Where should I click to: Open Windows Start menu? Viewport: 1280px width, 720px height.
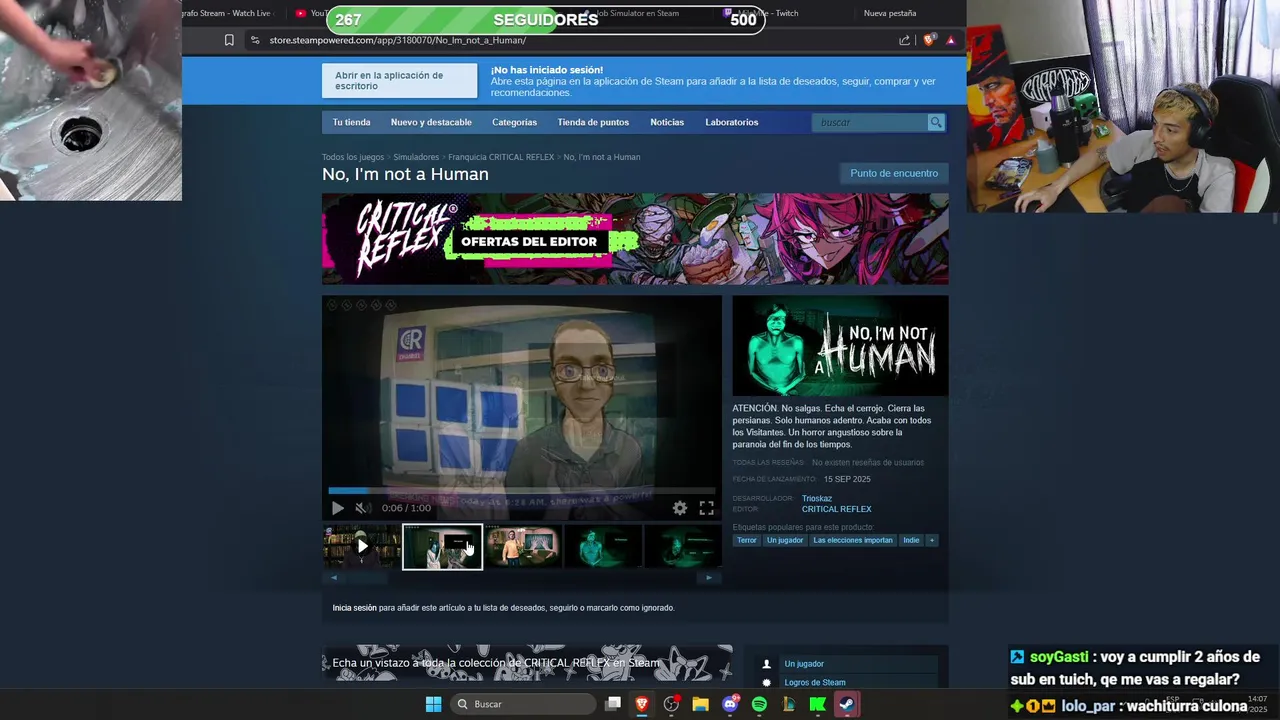point(434,704)
